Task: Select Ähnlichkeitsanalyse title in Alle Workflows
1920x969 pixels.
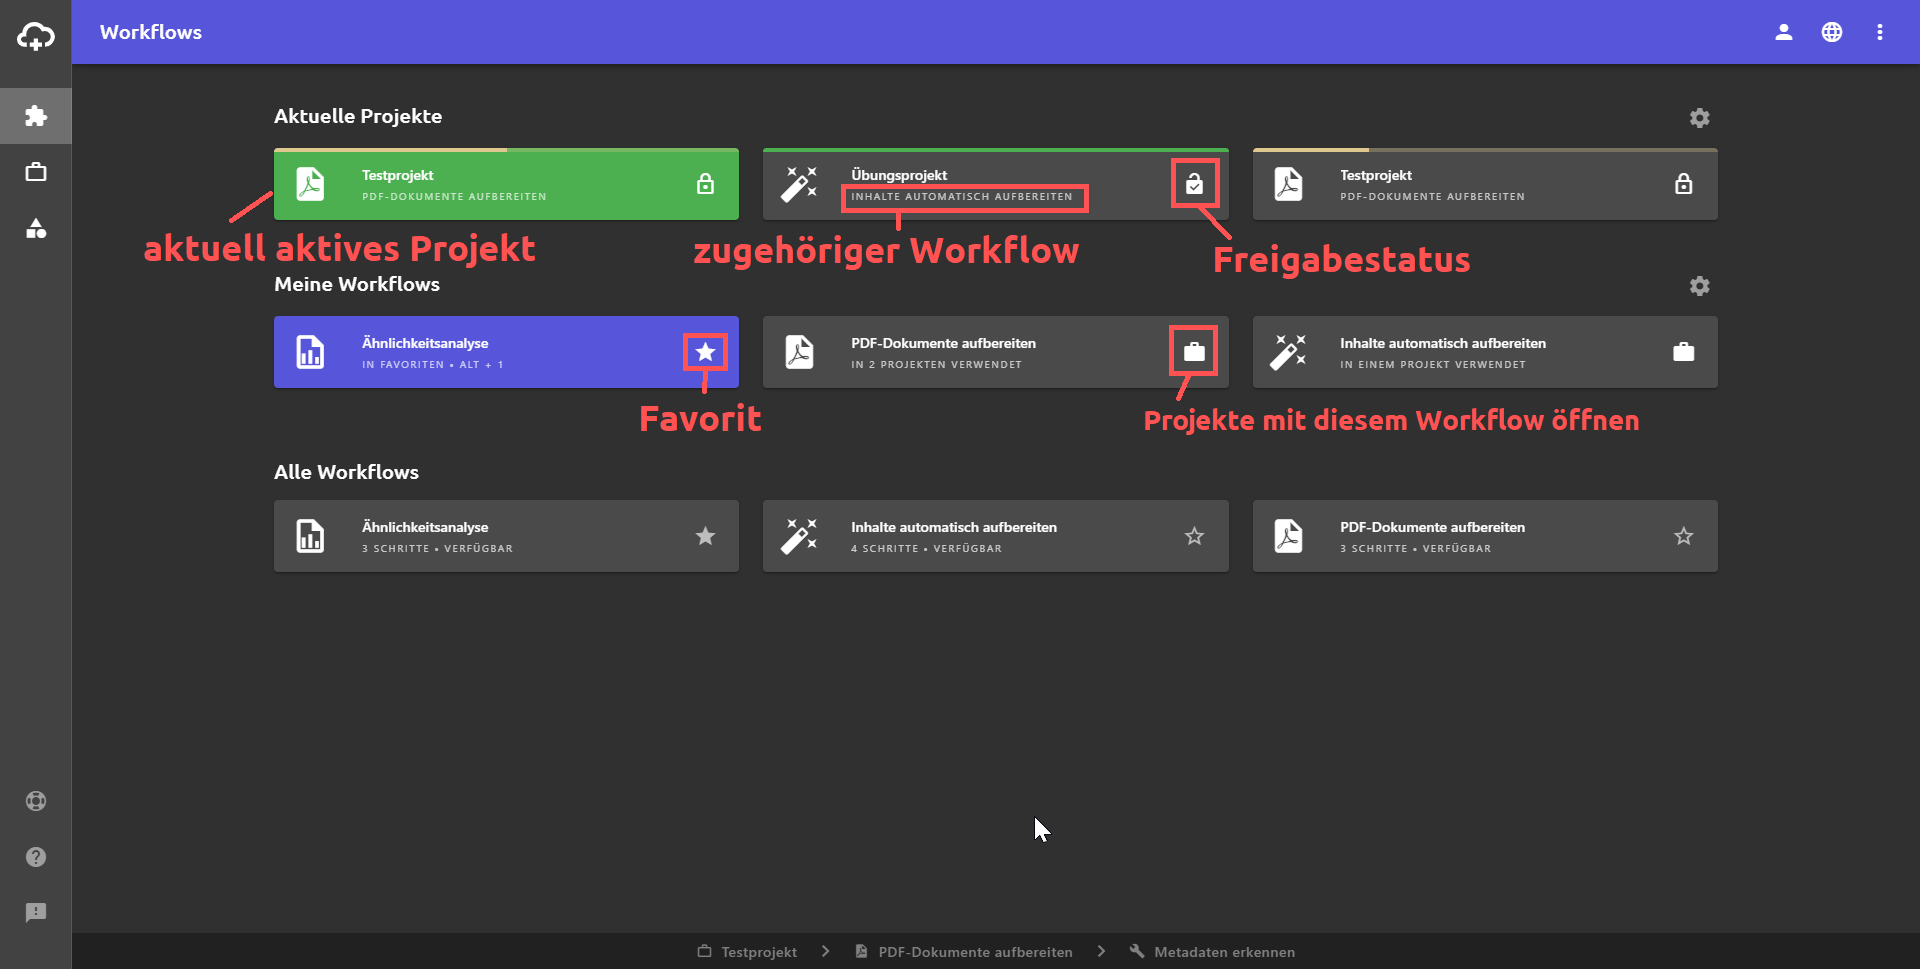Action: 425,527
